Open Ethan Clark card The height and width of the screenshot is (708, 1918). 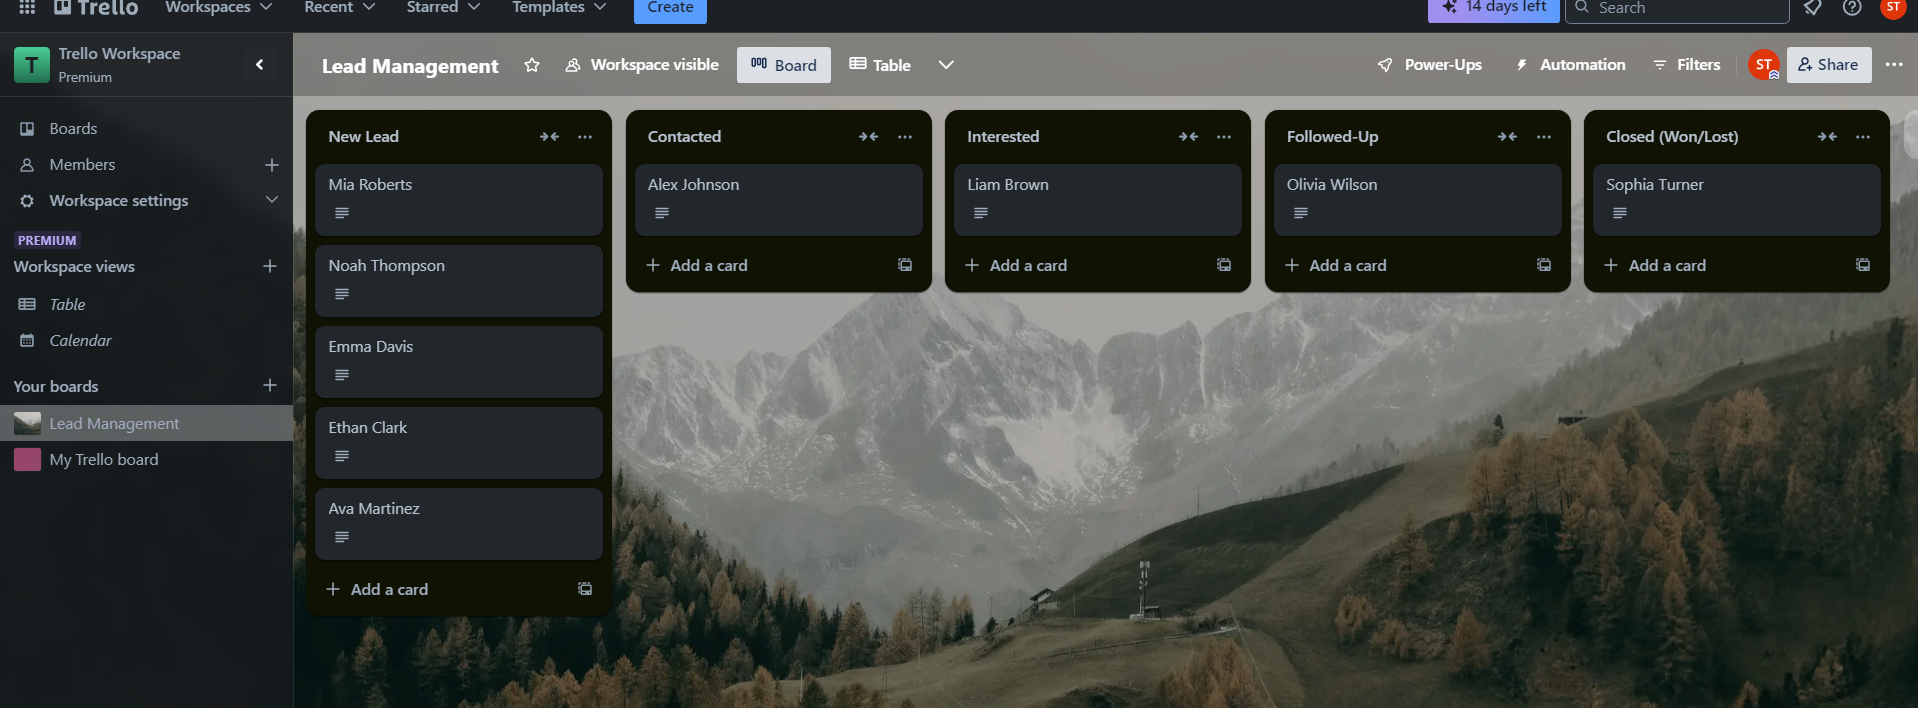click(459, 443)
